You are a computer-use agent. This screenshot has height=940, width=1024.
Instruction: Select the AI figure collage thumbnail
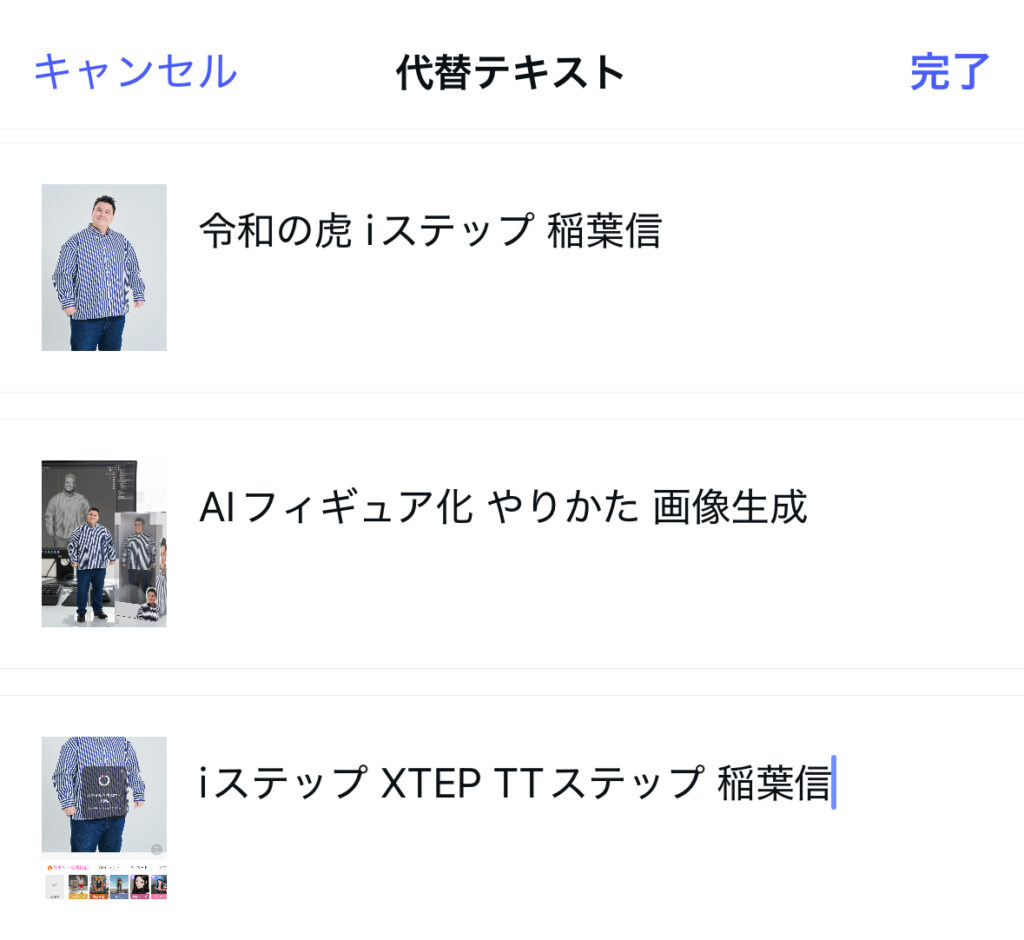click(x=104, y=543)
